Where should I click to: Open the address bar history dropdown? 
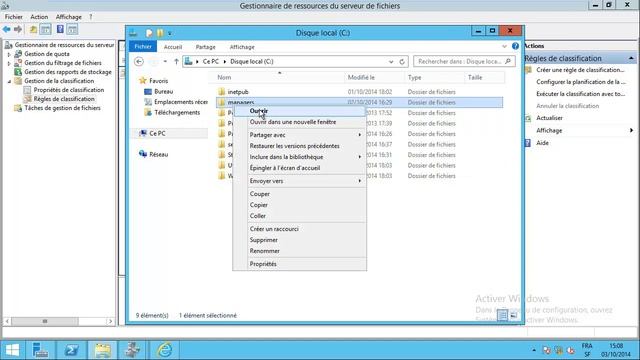click(391, 62)
